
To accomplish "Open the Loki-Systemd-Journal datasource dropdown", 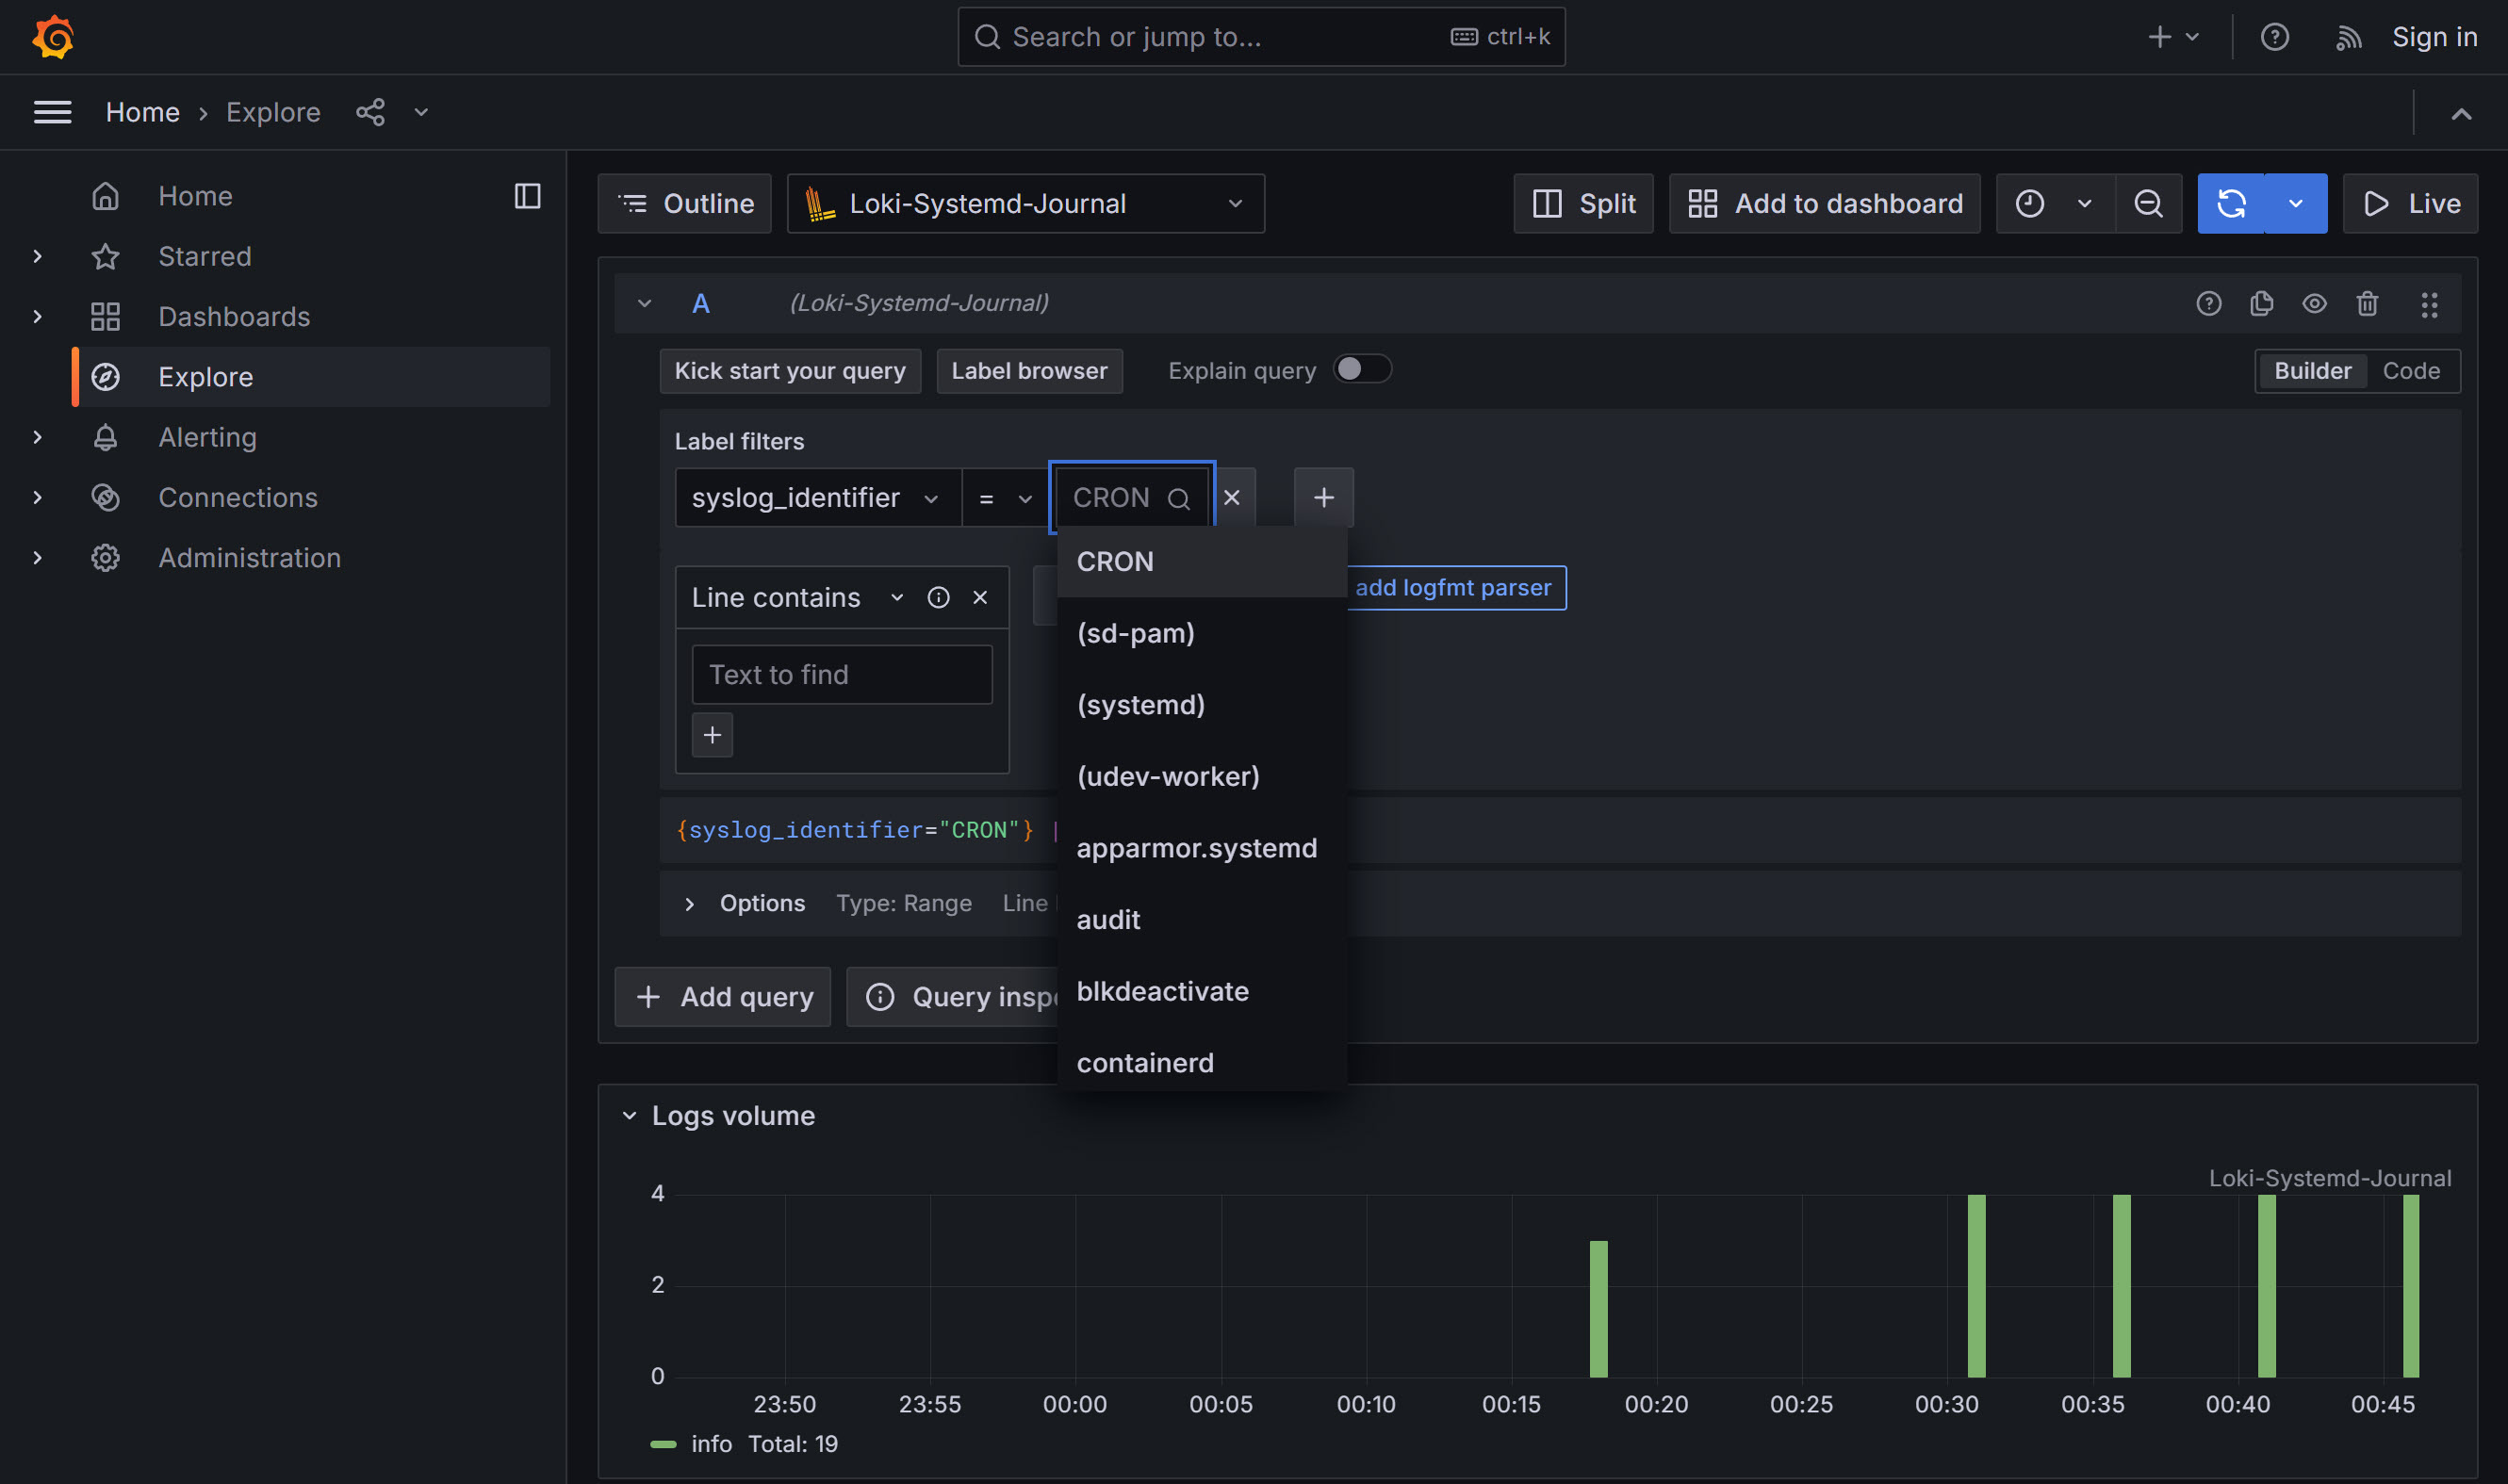I will coord(1025,204).
